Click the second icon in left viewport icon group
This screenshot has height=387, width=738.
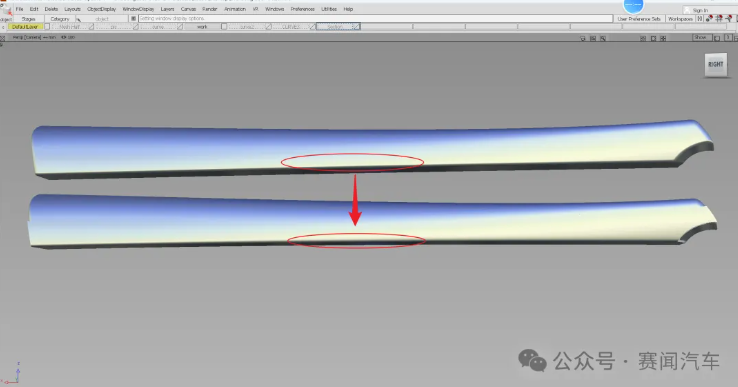click(593, 38)
